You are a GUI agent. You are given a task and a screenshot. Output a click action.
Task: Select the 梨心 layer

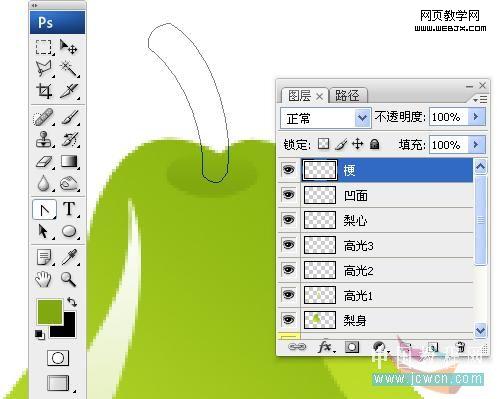pyautogui.click(x=387, y=220)
